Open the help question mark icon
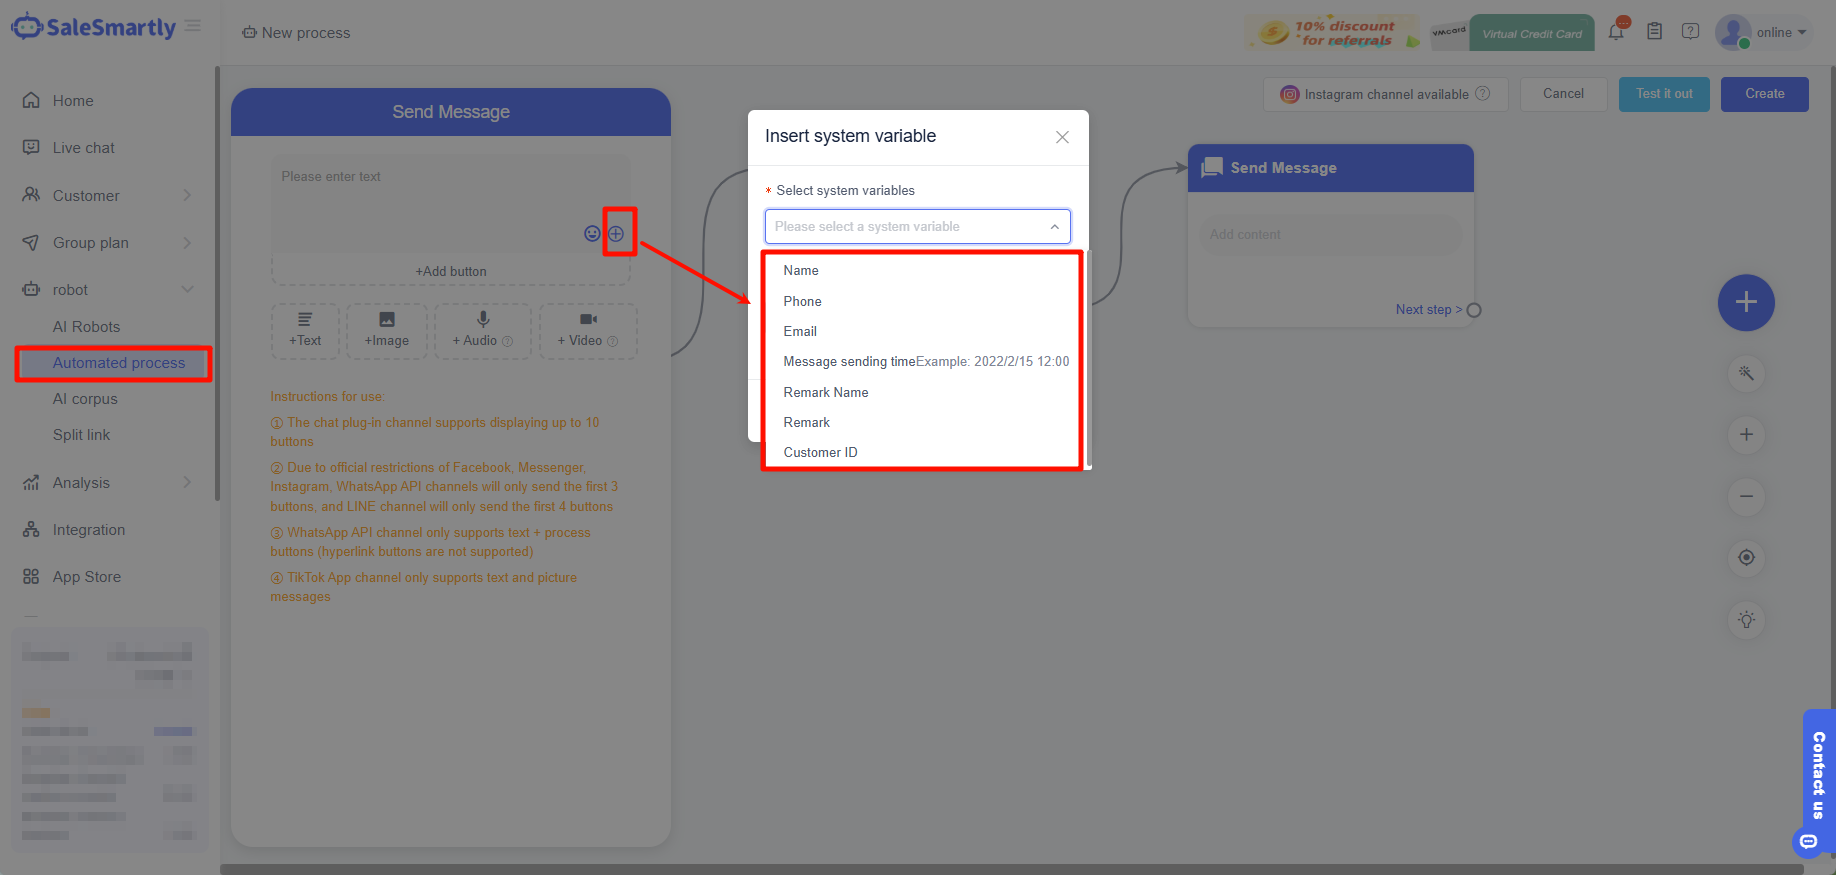1836x875 pixels. click(x=1690, y=32)
